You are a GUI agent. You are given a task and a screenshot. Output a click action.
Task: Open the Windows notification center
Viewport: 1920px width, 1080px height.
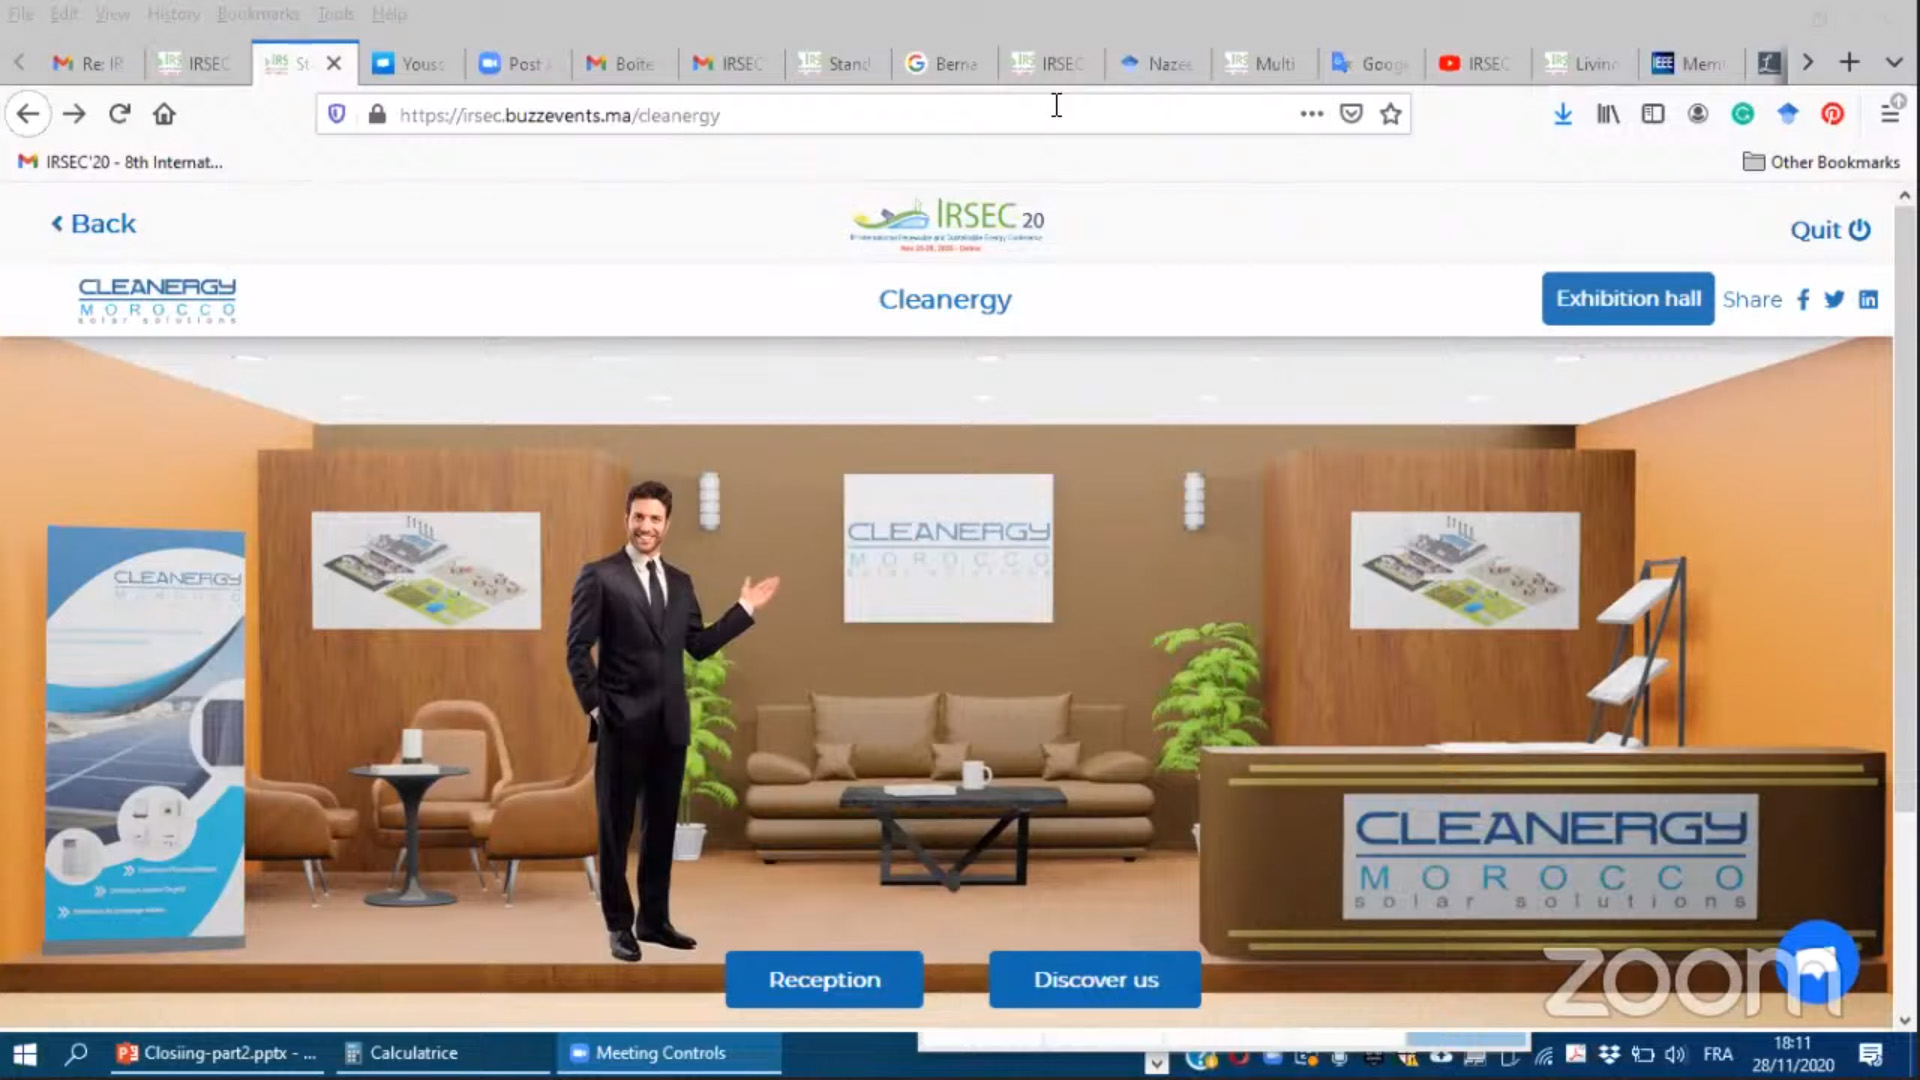(x=1871, y=1054)
